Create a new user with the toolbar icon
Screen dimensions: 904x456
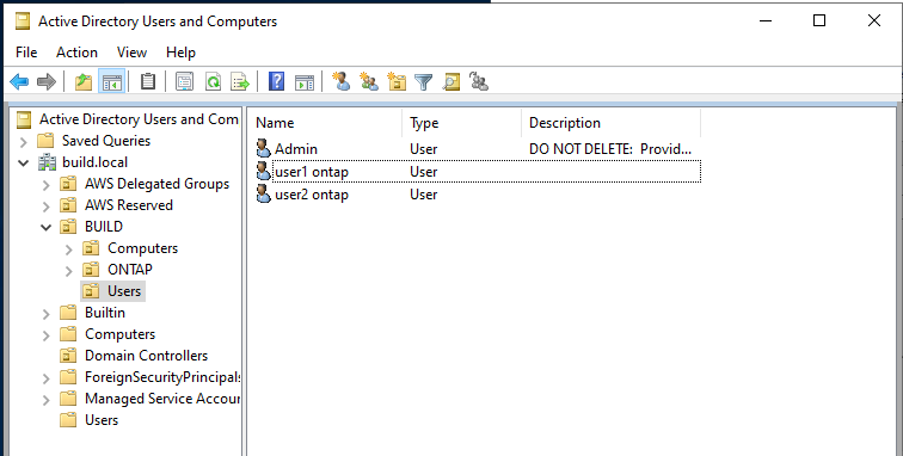pyautogui.click(x=341, y=82)
